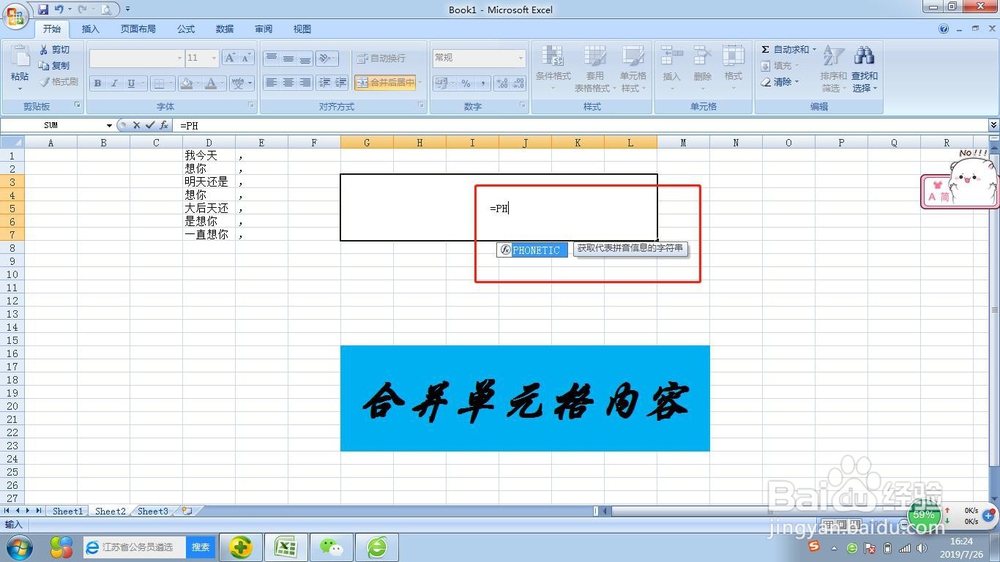
Task: Click the font color A button
Action: [210, 83]
